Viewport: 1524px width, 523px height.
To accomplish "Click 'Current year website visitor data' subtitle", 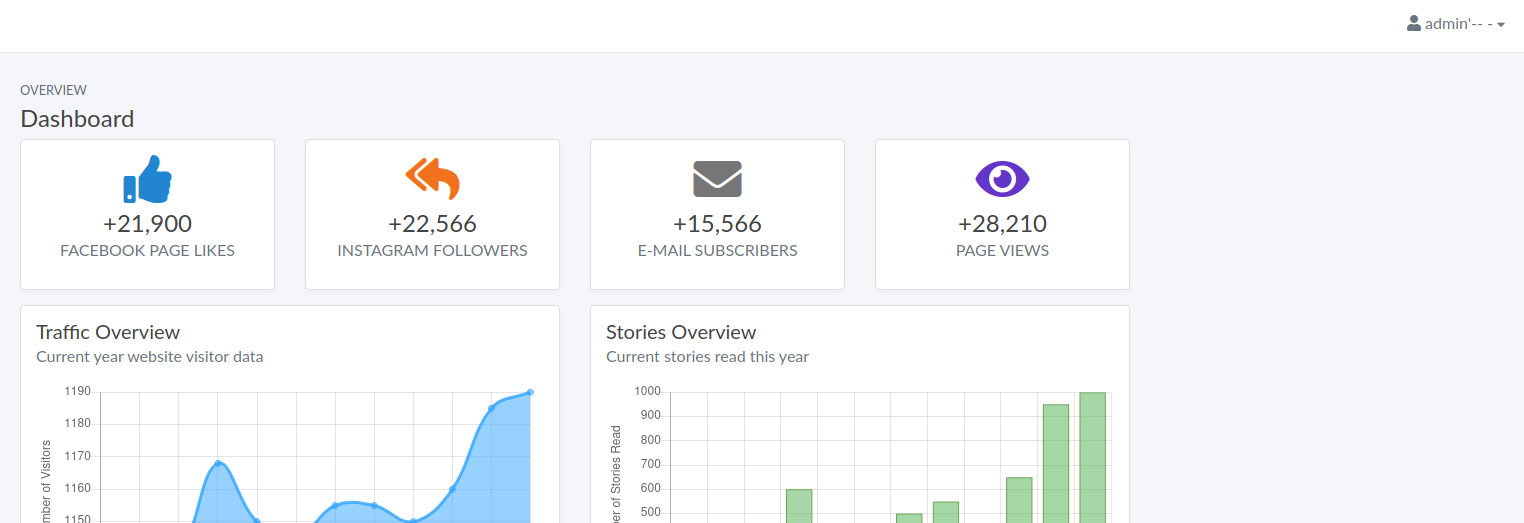I will (x=150, y=356).
